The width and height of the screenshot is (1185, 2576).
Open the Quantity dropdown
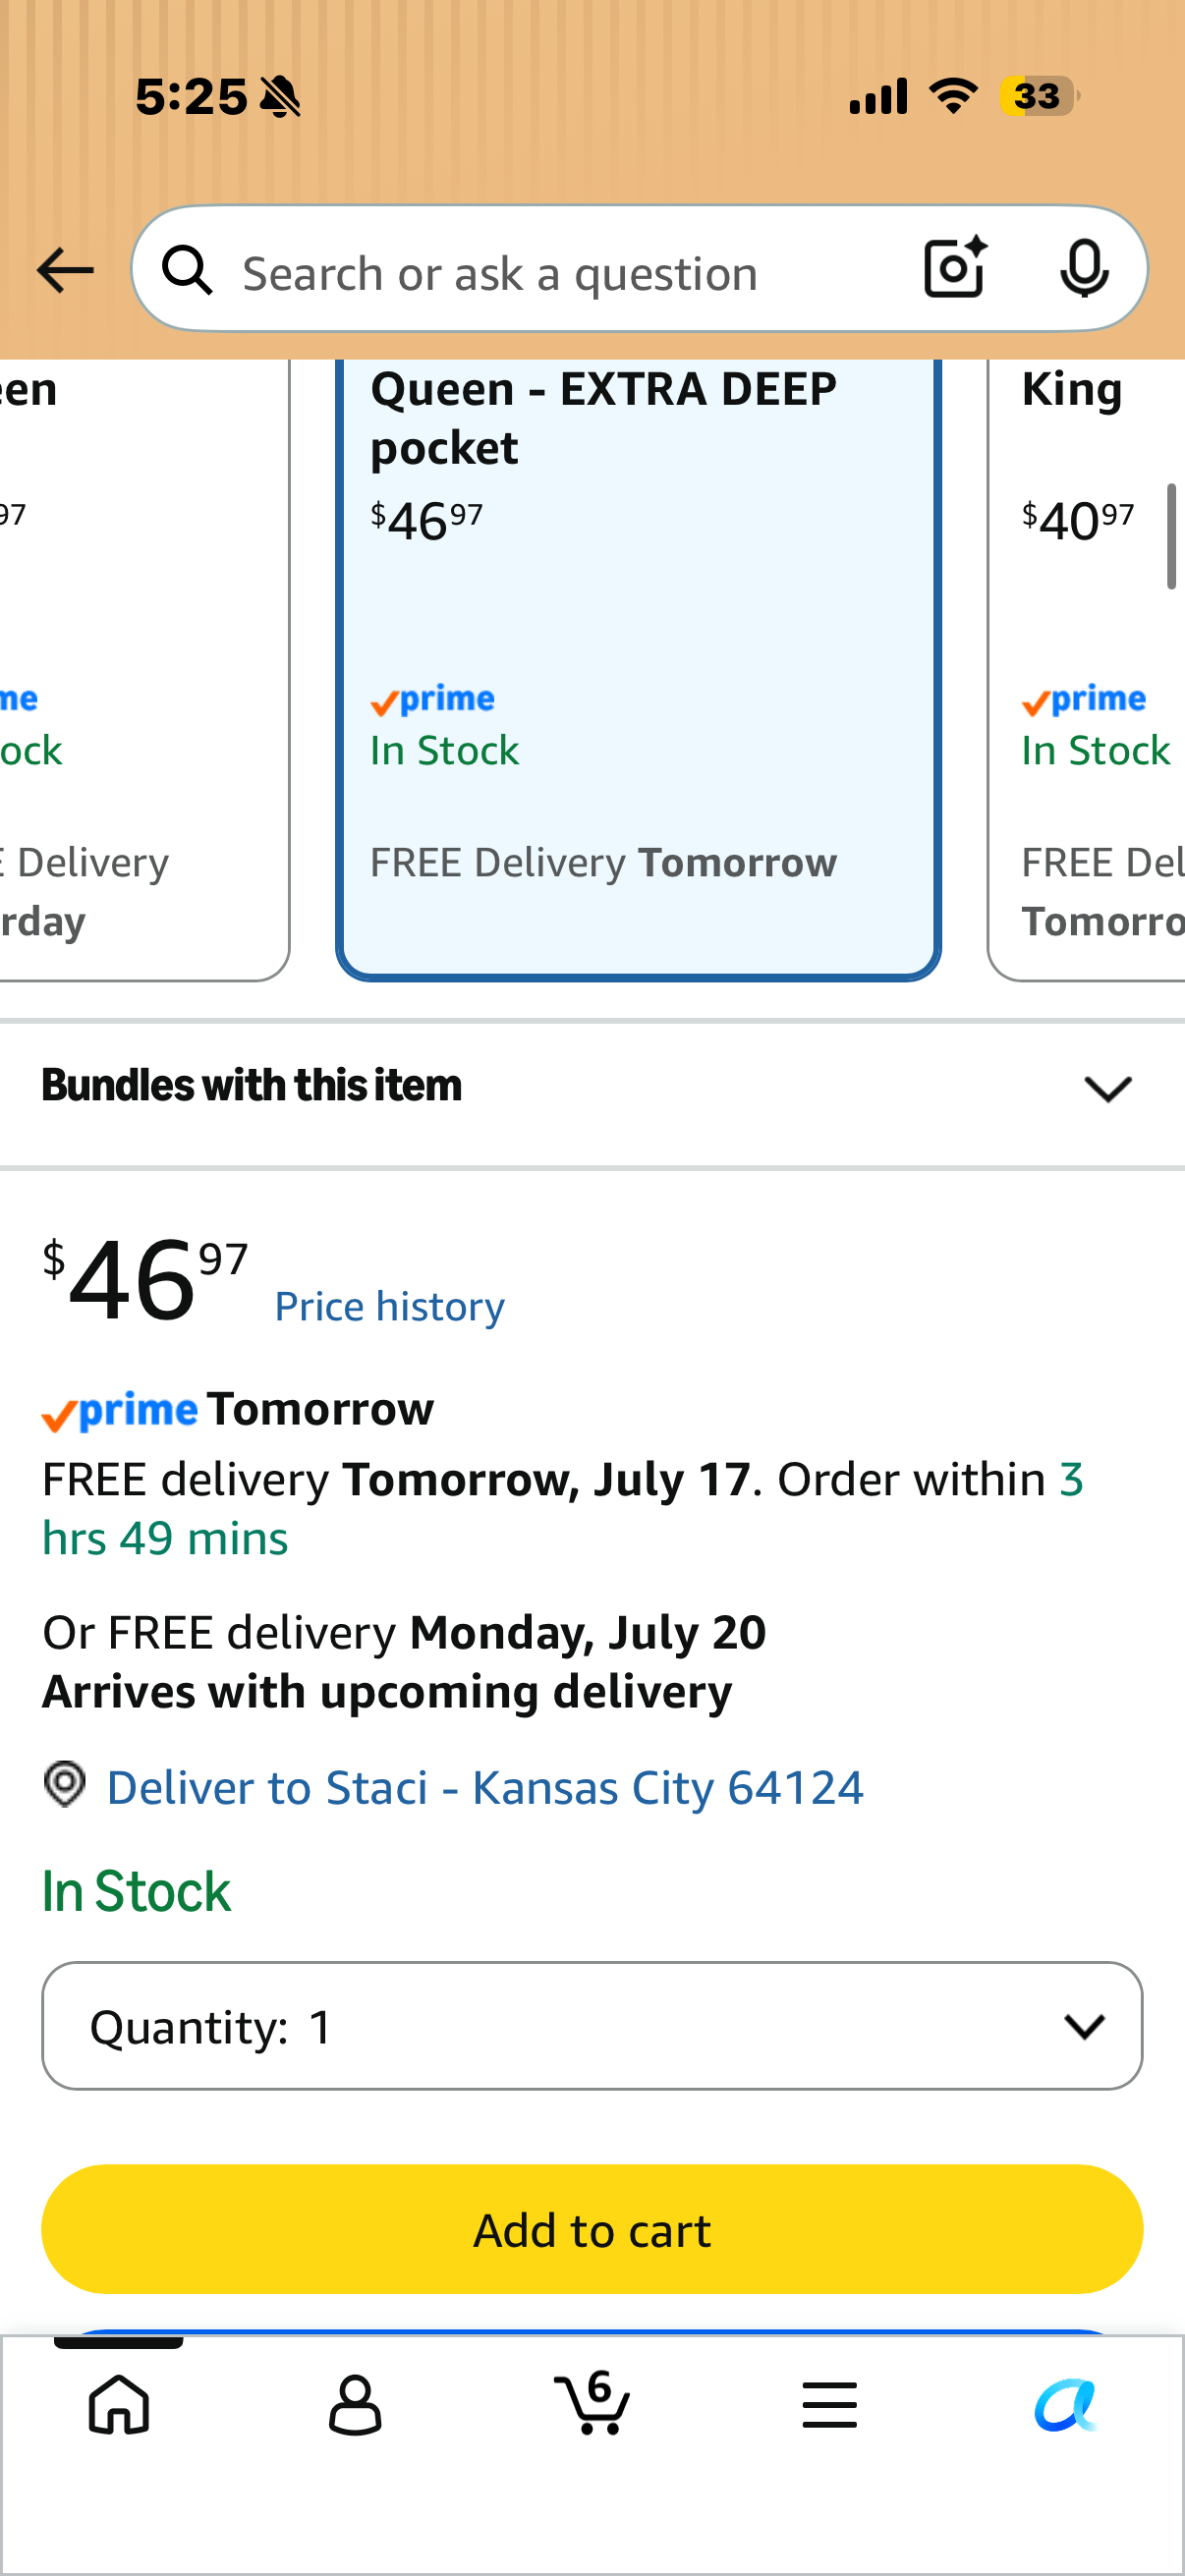pyautogui.click(x=592, y=2026)
